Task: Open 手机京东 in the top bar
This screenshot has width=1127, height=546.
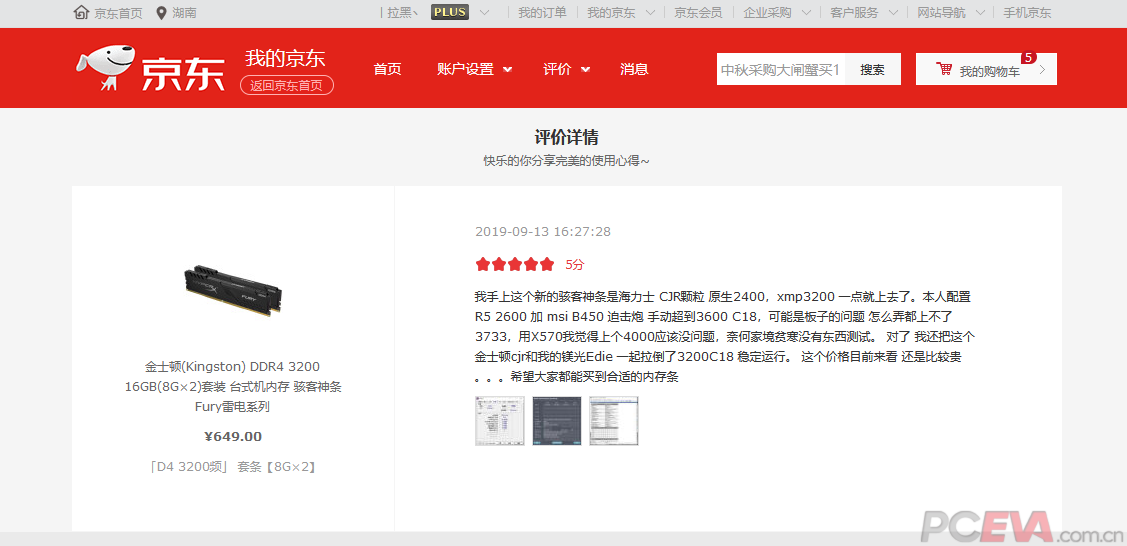Action: pos(1026,13)
